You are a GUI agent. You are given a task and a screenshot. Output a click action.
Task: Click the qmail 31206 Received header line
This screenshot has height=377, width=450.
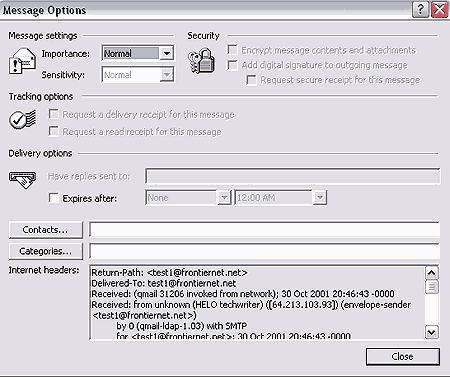[243, 294]
